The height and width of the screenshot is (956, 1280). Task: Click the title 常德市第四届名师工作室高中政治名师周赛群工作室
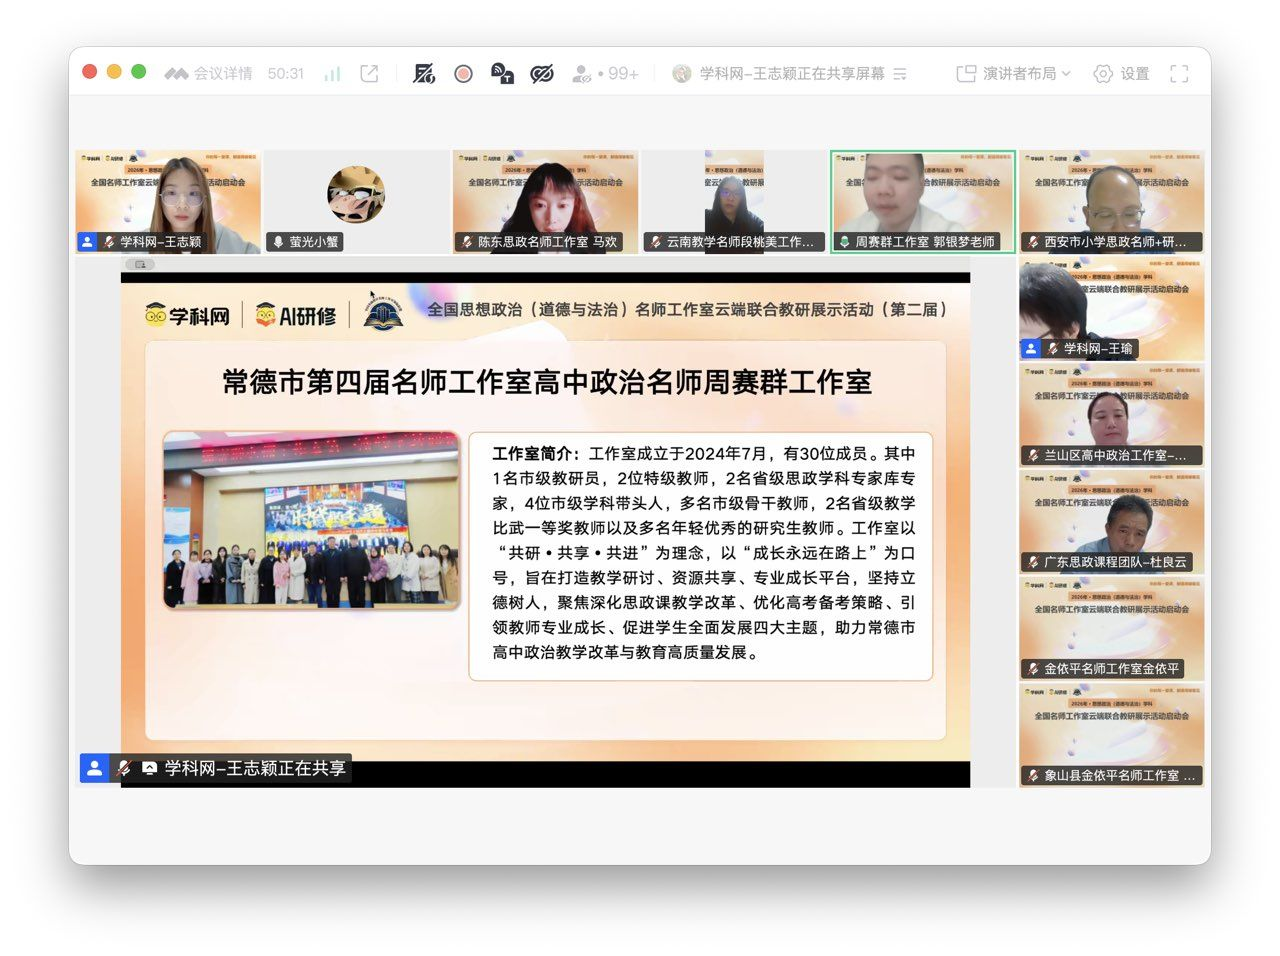click(x=547, y=382)
